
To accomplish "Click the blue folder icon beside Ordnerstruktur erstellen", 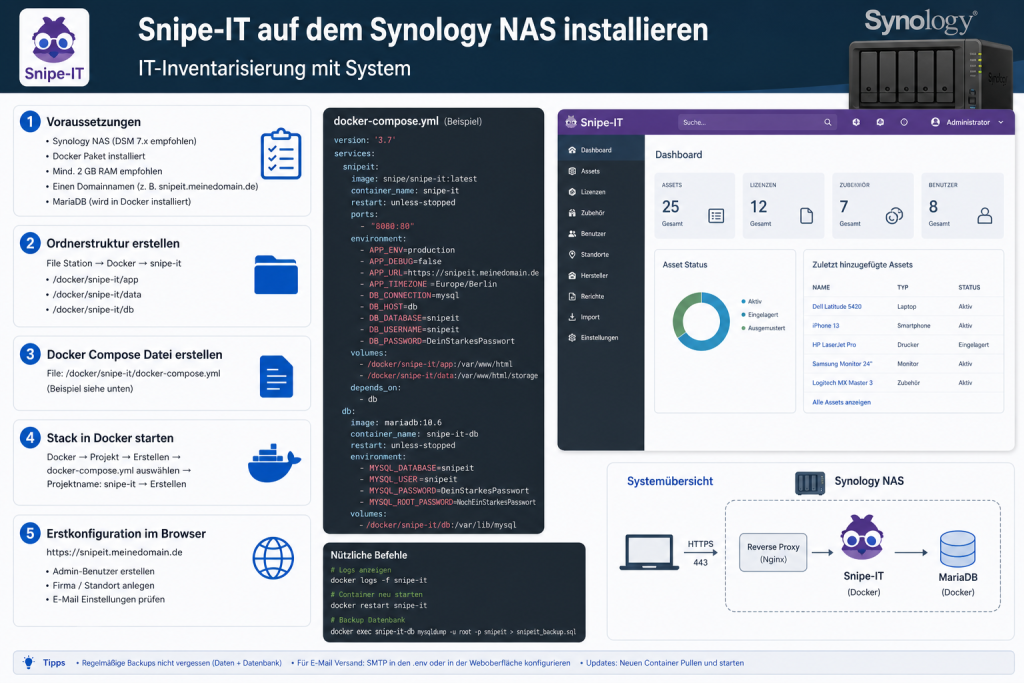I will pos(276,274).
